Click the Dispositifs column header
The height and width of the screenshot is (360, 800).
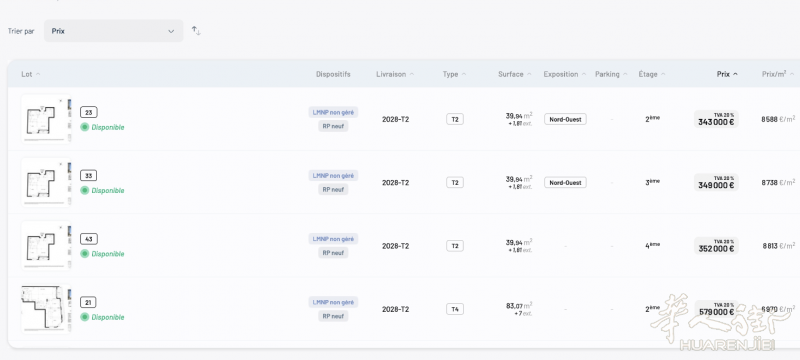[x=333, y=74]
